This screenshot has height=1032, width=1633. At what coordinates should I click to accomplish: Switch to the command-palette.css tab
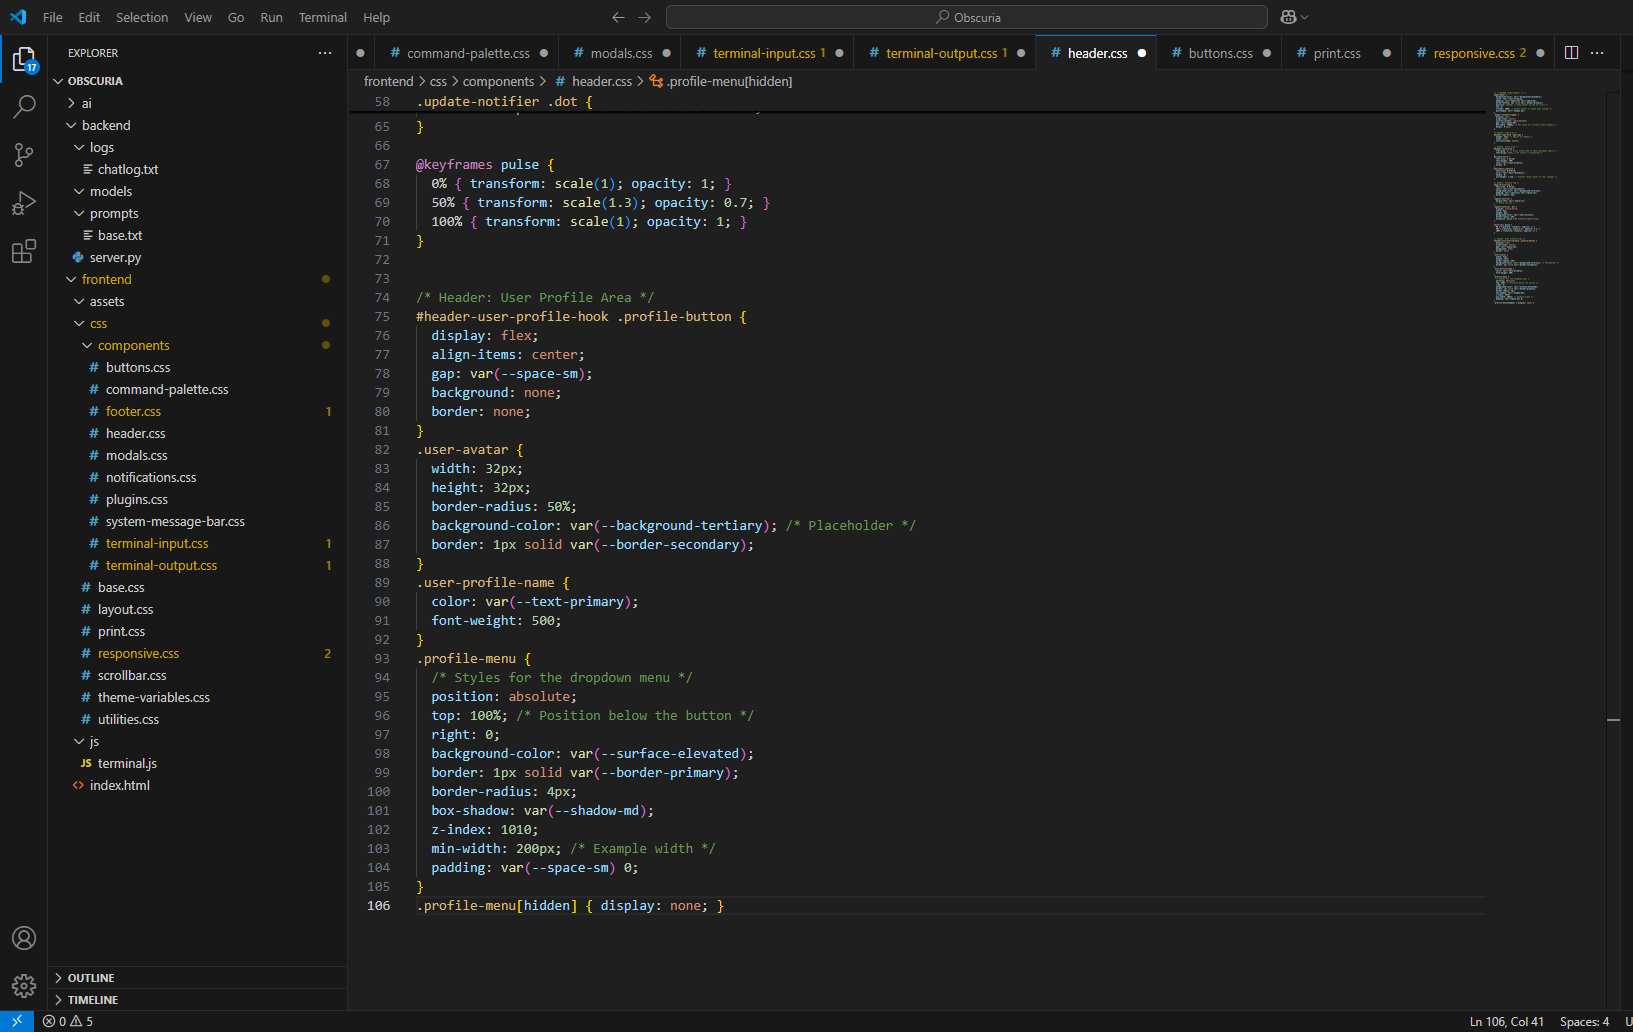(468, 53)
